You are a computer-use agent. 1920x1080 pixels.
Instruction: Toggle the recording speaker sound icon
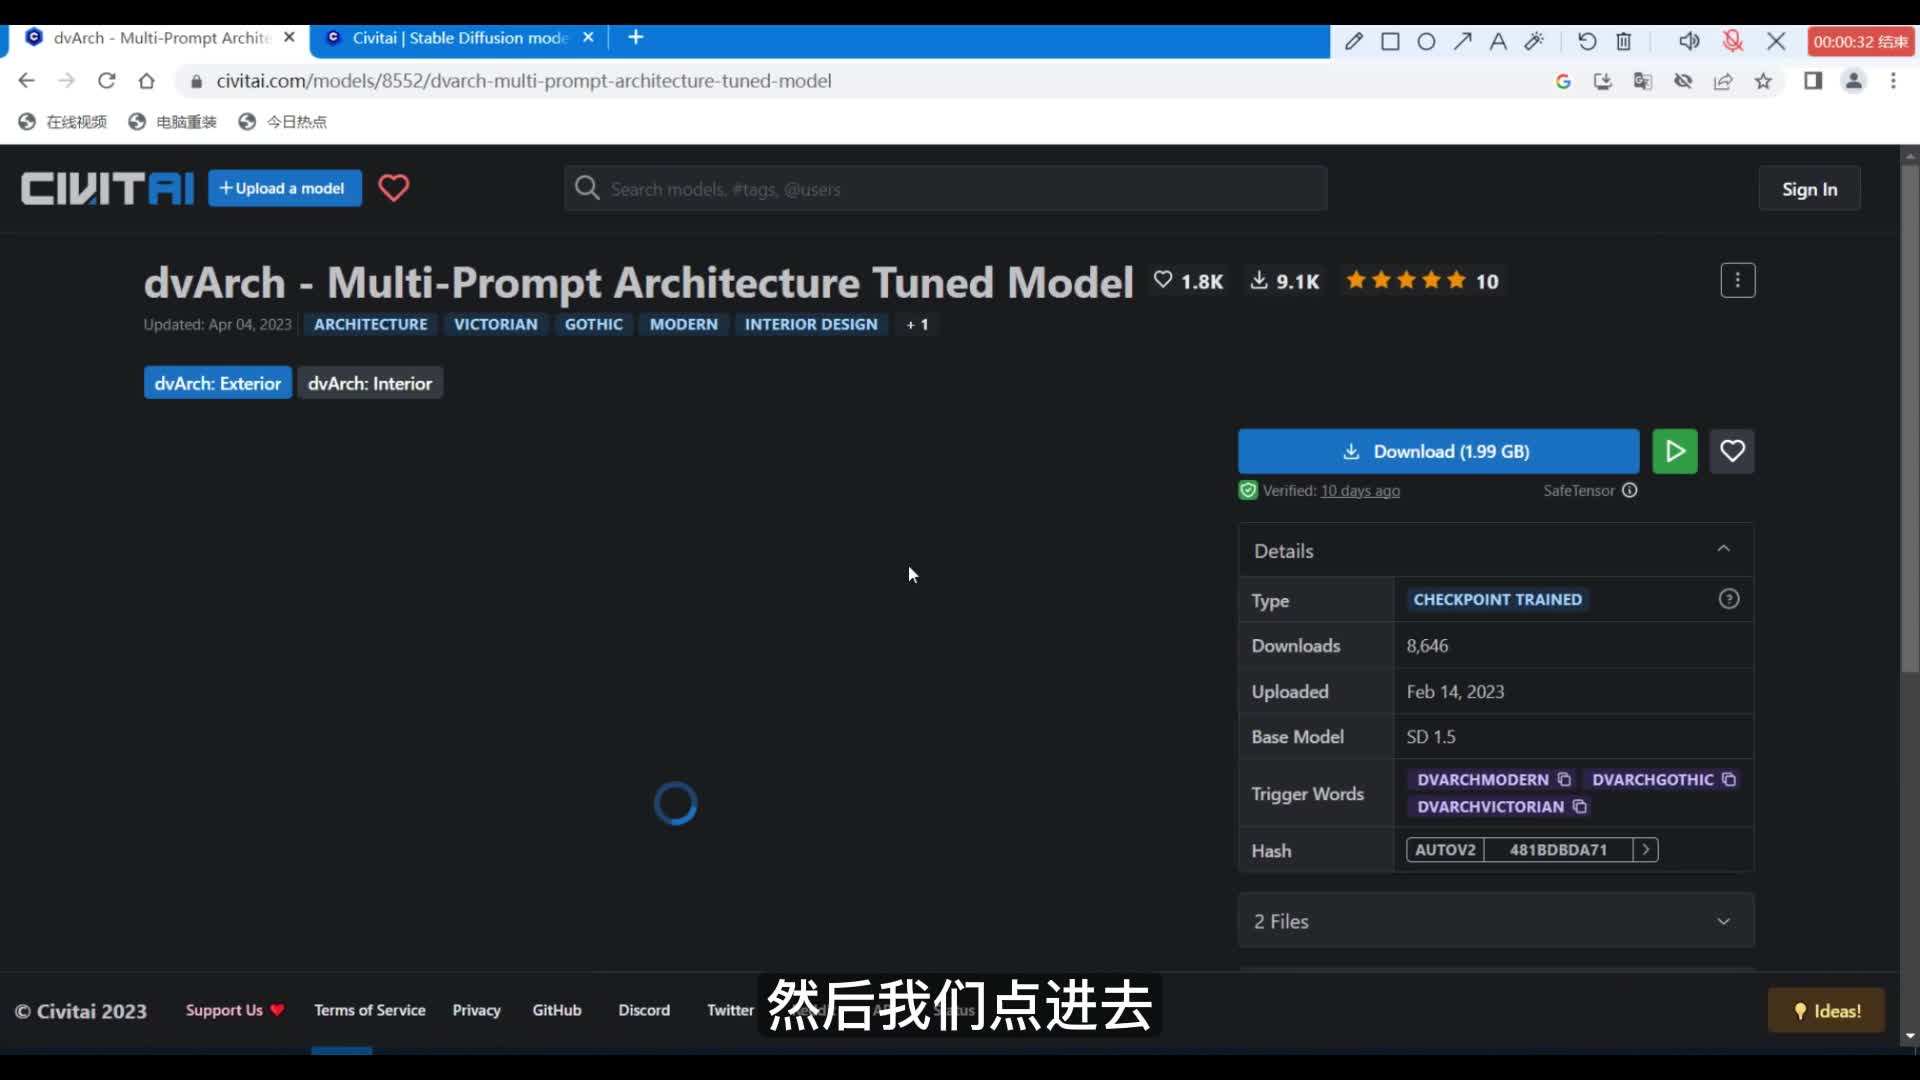(x=1688, y=41)
